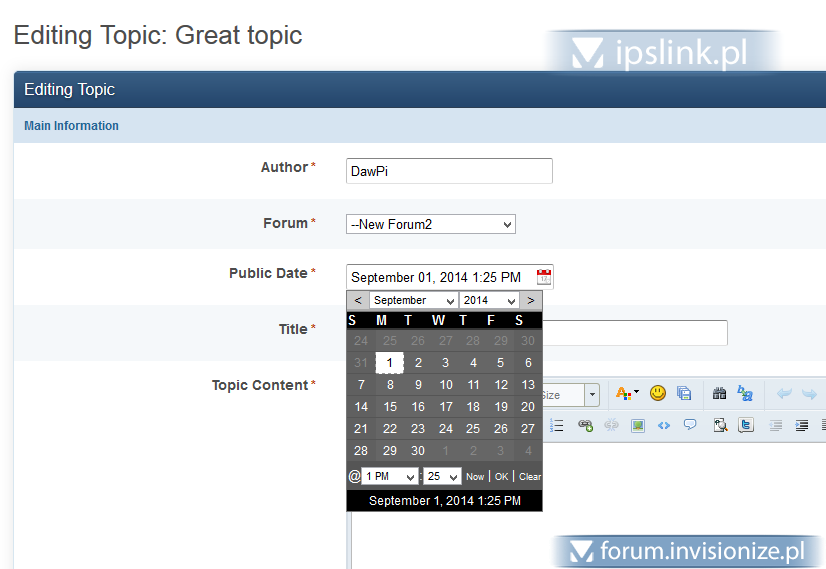
Task: Click the code brackets icon
Action: [x=663, y=425]
